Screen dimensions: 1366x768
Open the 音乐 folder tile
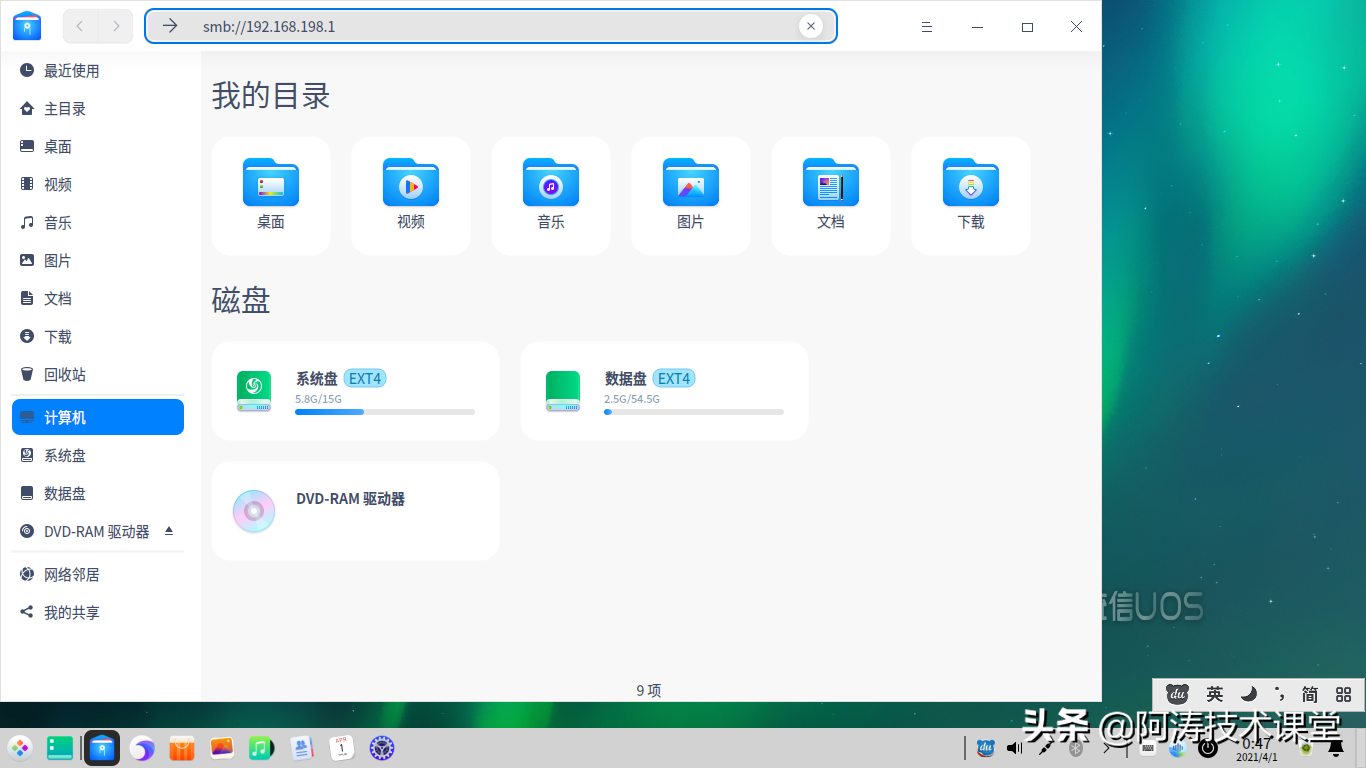[x=551, y=196]
